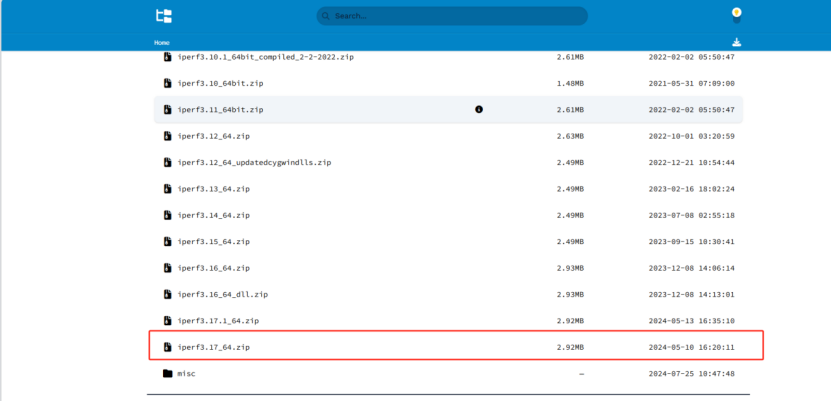Click zip icon beside iperf3.17.1_64.zip
The width and height of the screenshot is (831, 401).
coord(167,320)
